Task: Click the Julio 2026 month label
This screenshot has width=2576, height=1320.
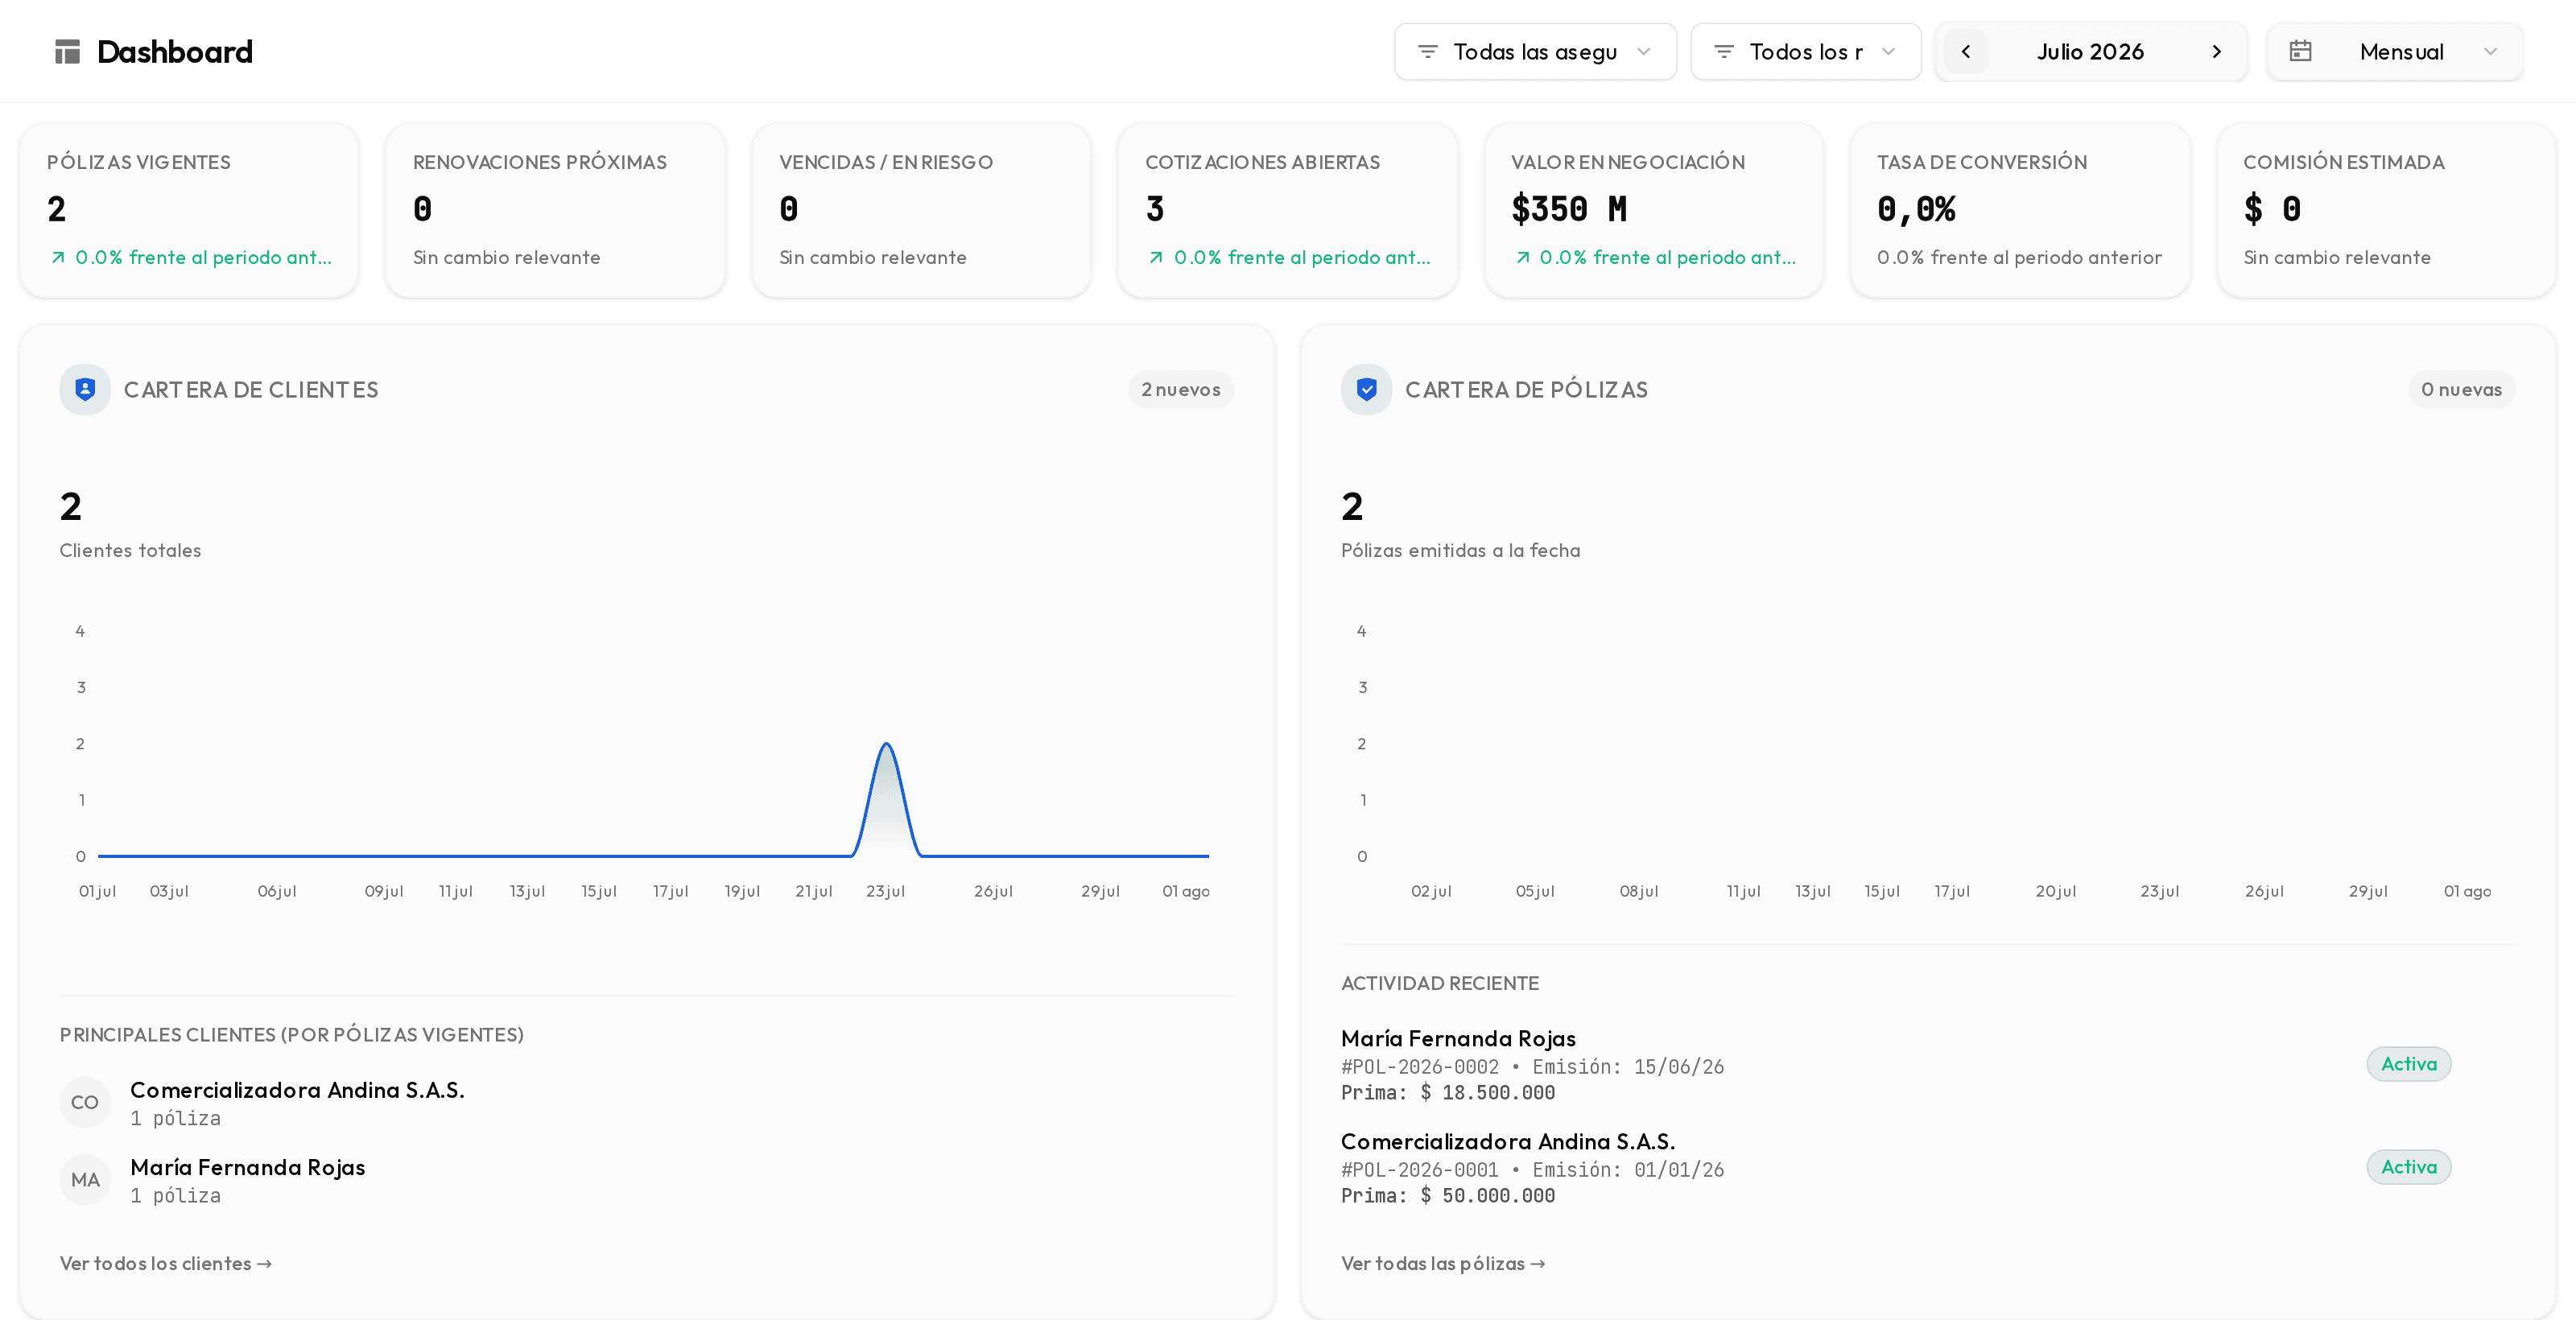Action: 2090,52
